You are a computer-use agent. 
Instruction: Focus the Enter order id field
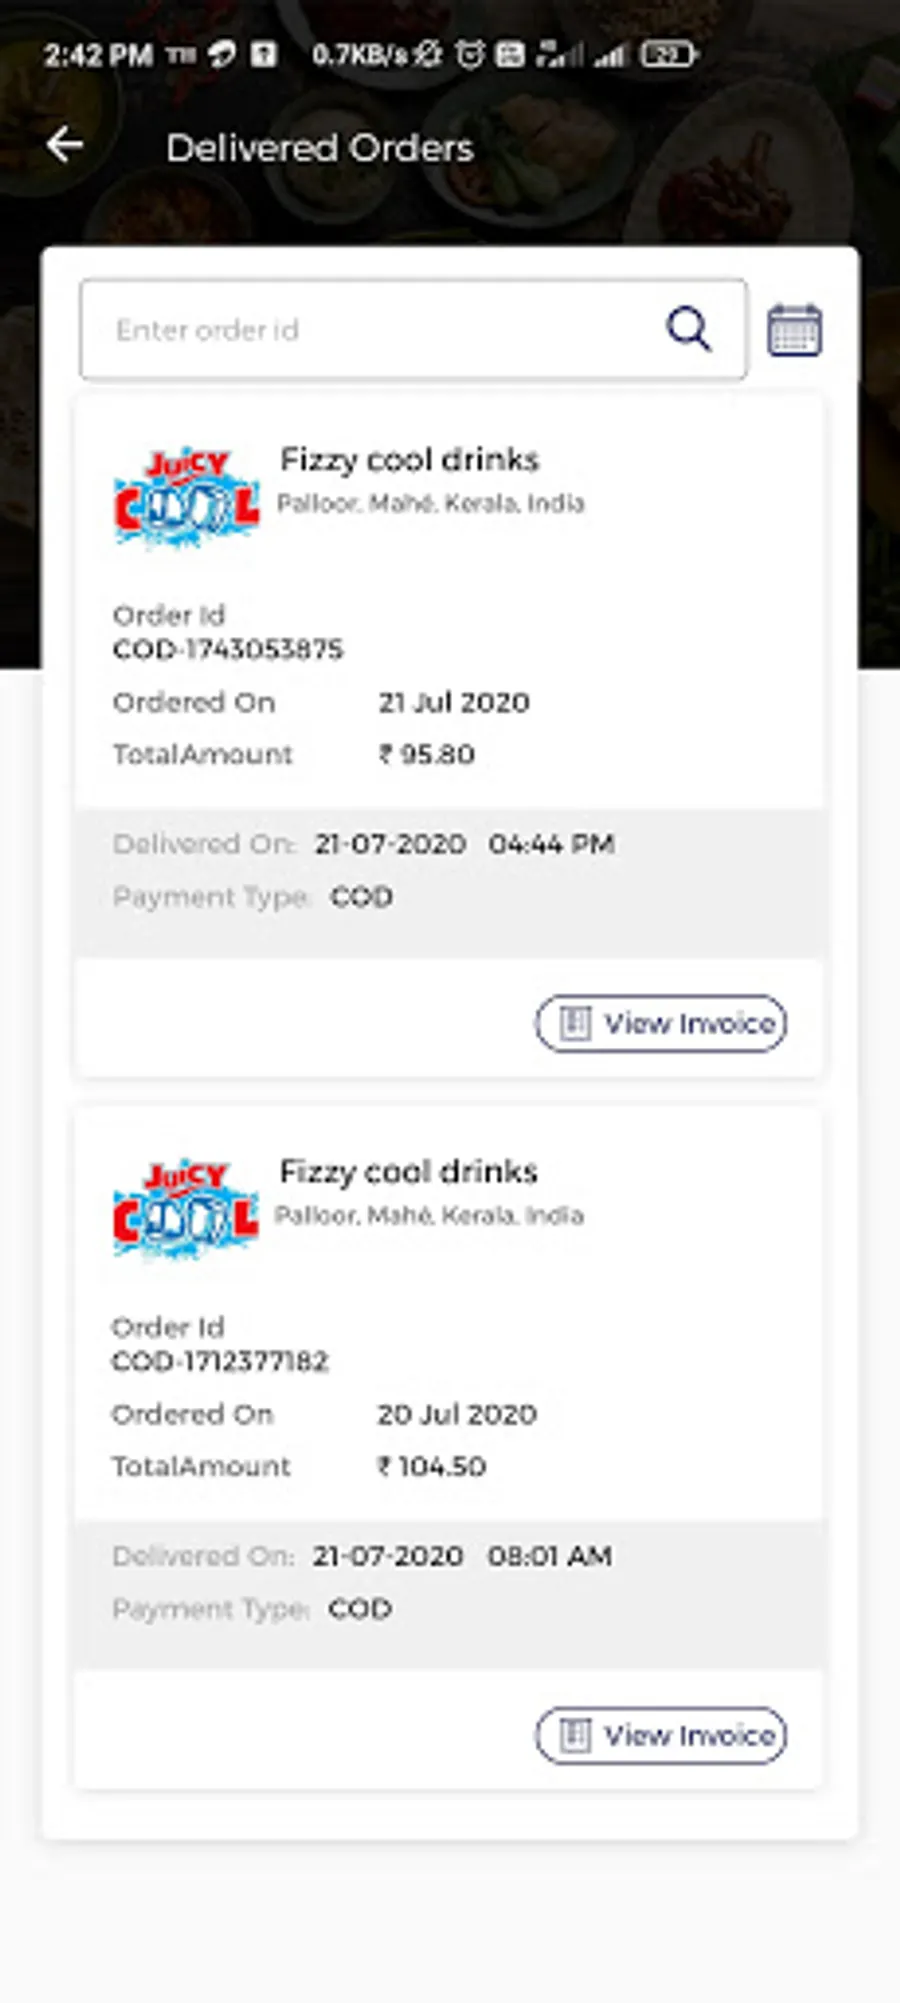click(x=370, y=330)
